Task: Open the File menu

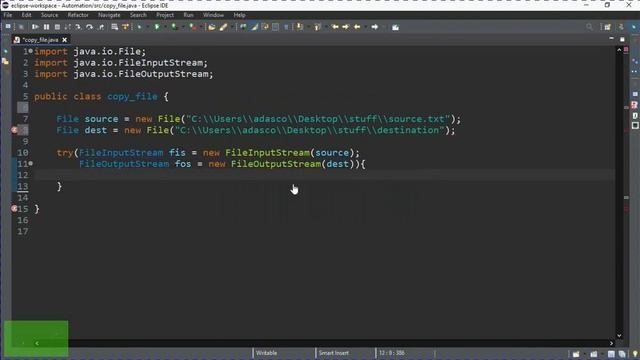Action: pyautogui.click(x=8, y=15)
